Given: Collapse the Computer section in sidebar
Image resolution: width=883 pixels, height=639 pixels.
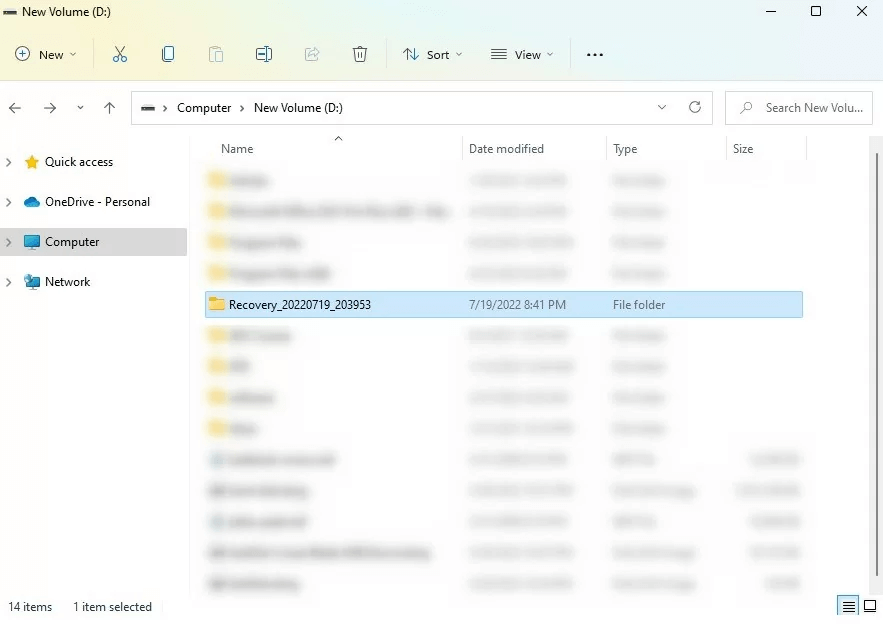Looking at the screenshot, I should (x=8, y=241).
